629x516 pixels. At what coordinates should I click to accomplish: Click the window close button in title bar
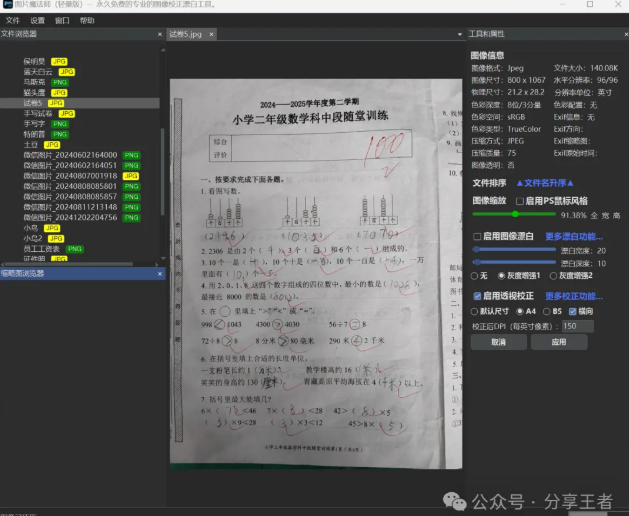coord(620,5)
